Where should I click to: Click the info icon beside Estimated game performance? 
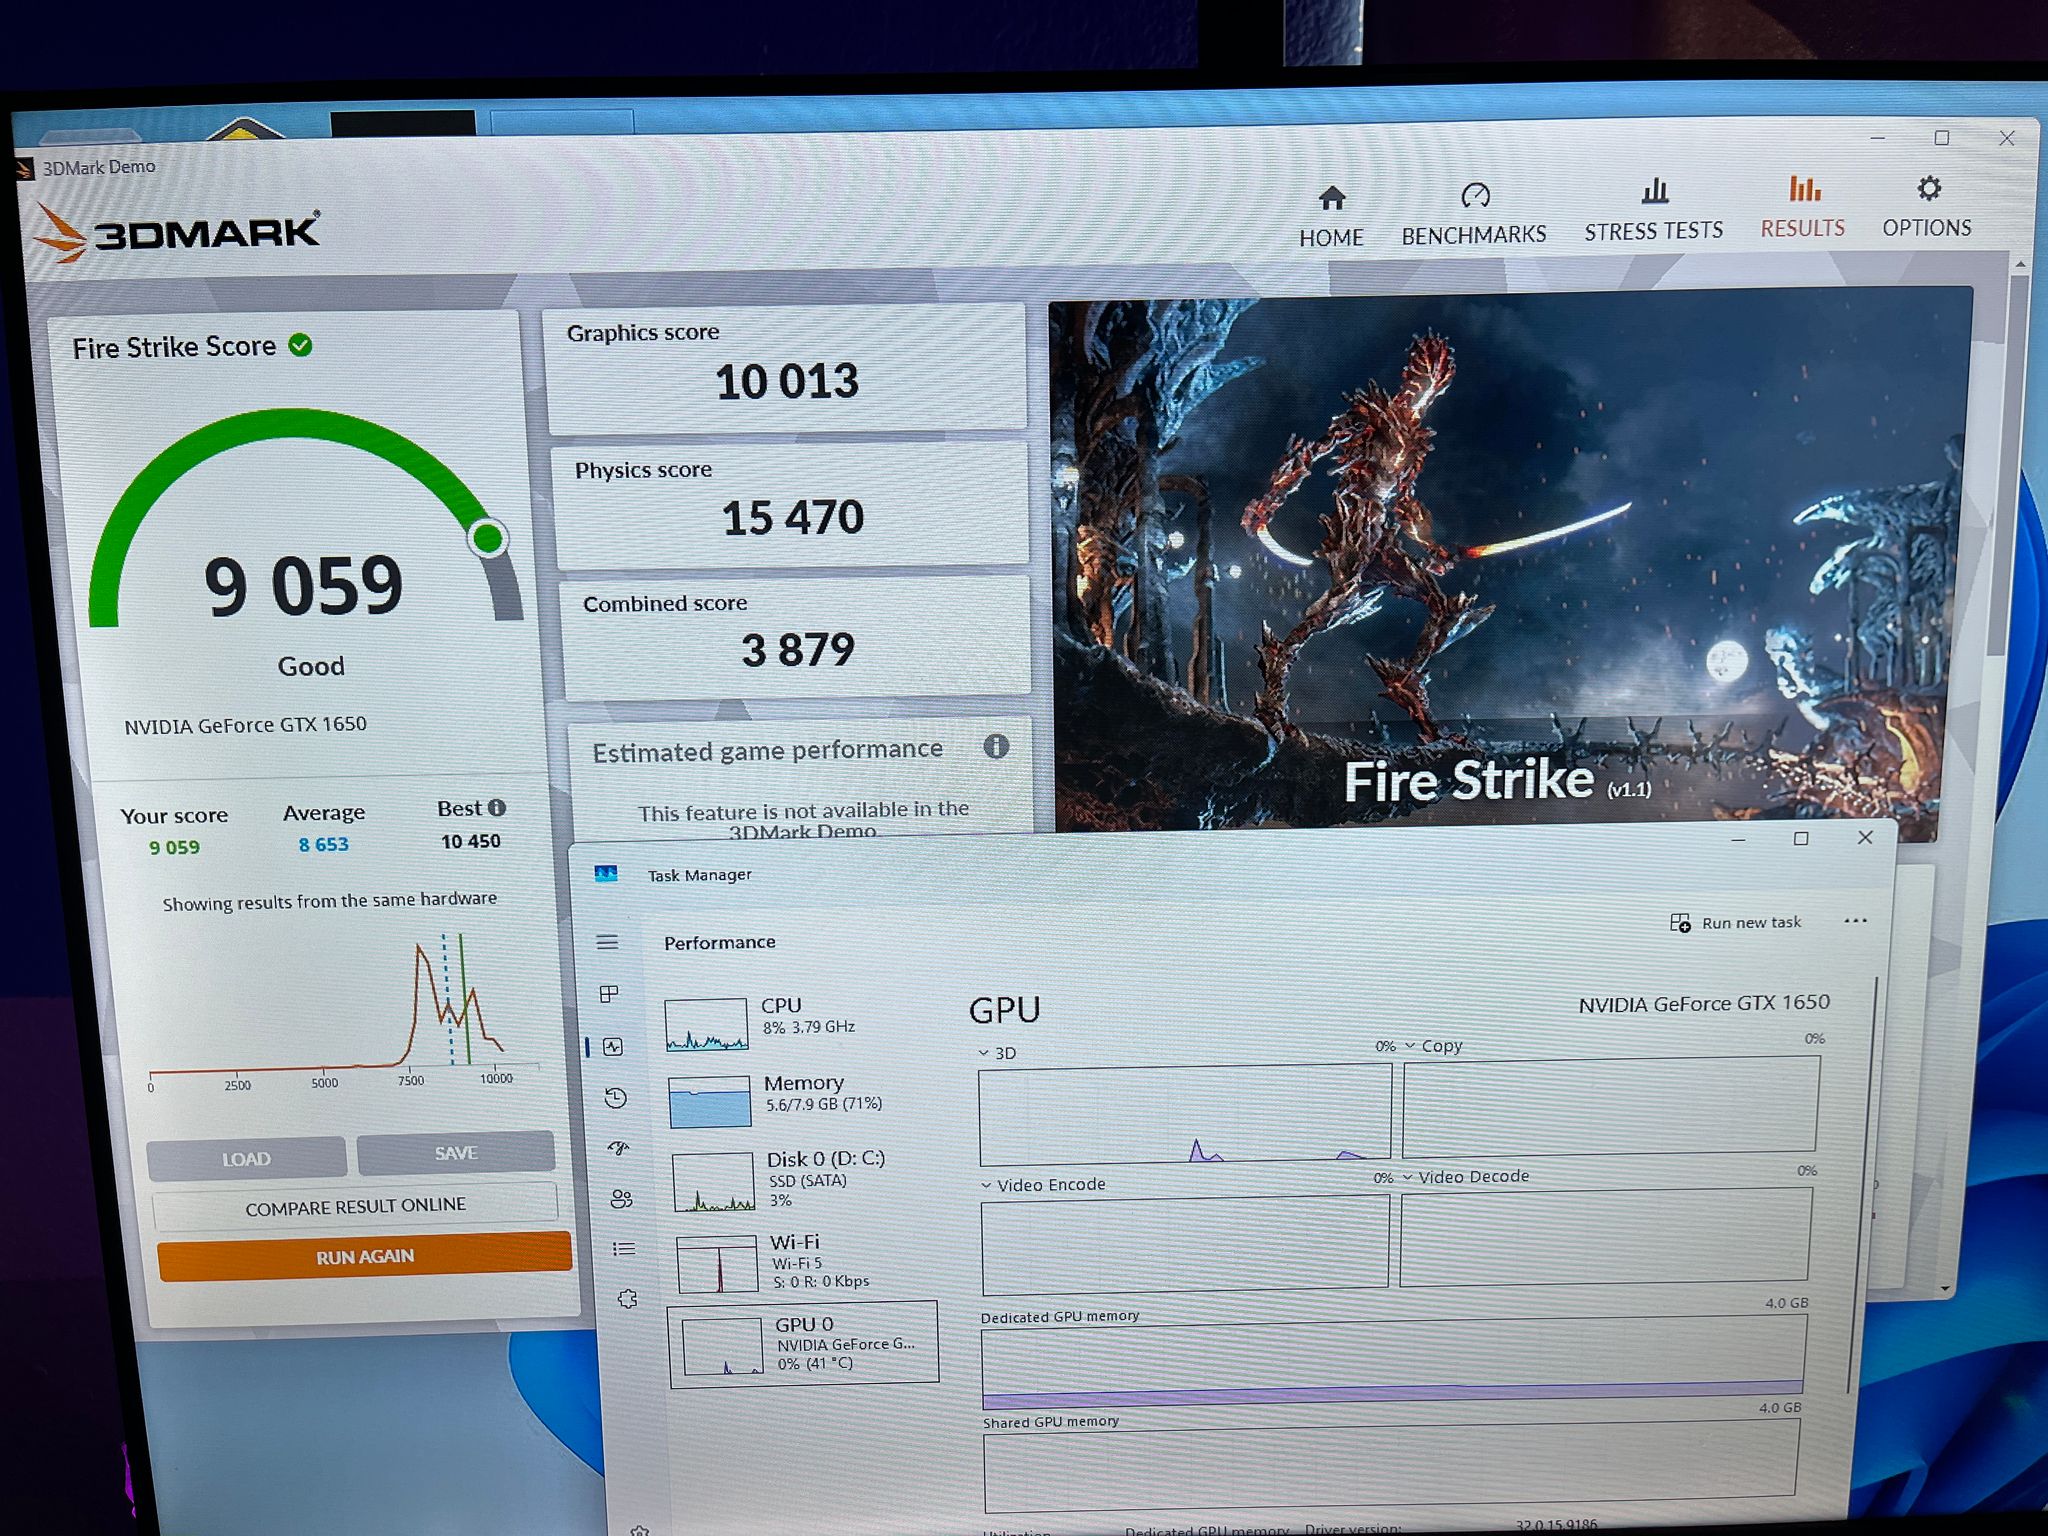click(x=996, y=746)
